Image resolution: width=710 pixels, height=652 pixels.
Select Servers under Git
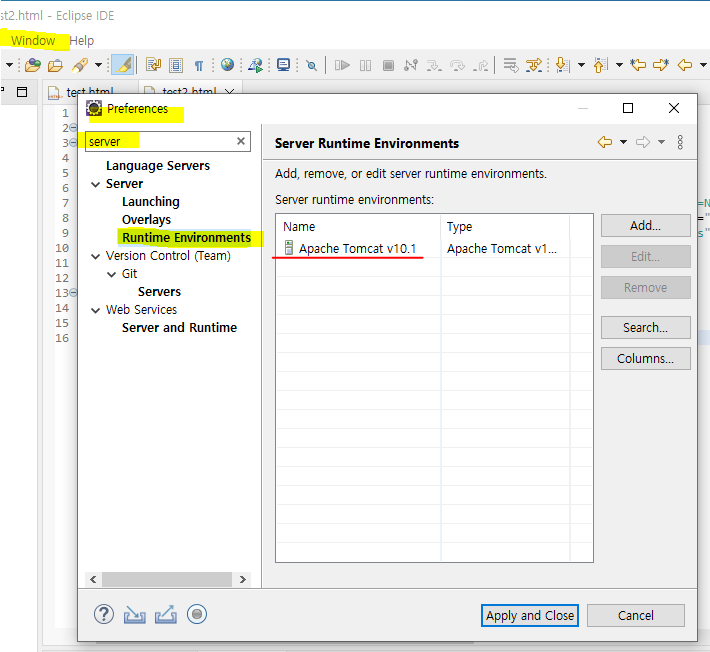click(x=159, y=292)
